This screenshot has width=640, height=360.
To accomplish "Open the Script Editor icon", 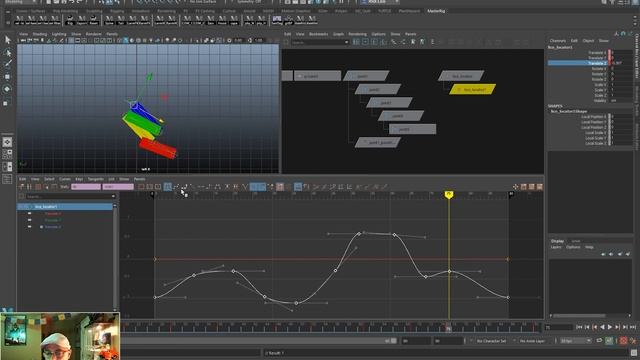I will coord(634,353).
